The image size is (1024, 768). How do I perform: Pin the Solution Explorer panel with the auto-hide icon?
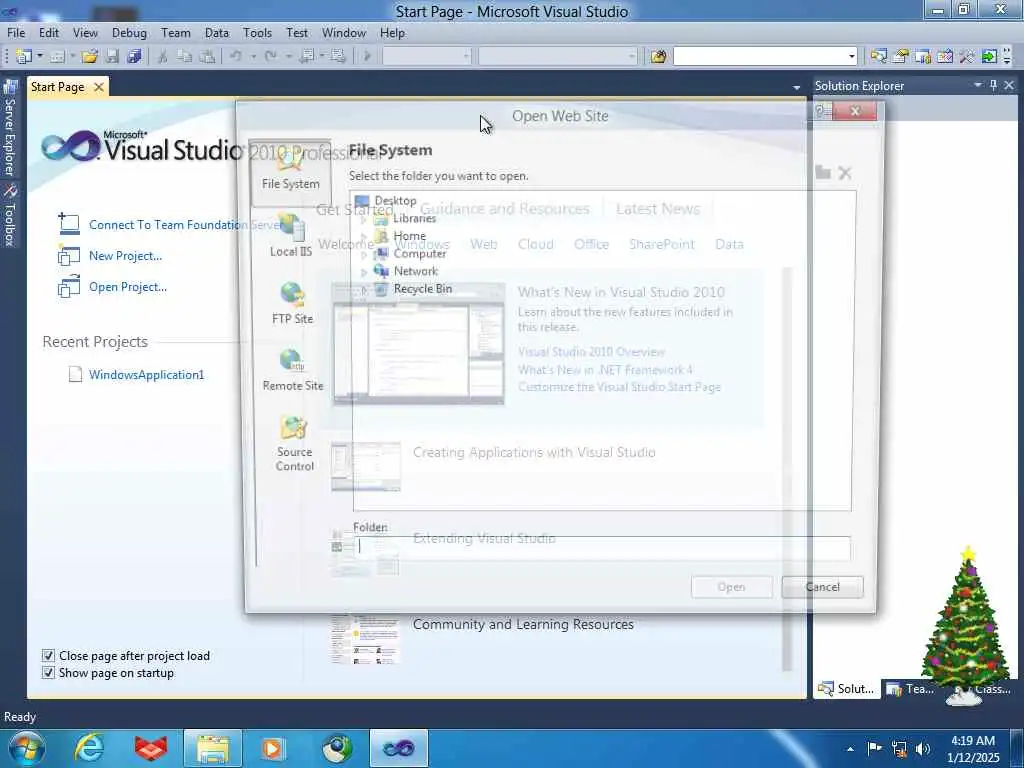993,86
